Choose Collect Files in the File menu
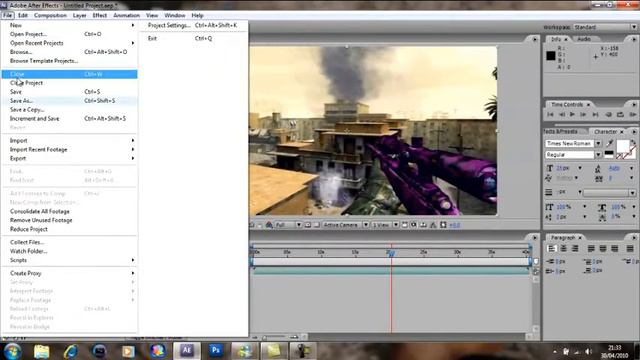Viewport: 640px width, 360px height. (x=69, y=242)
